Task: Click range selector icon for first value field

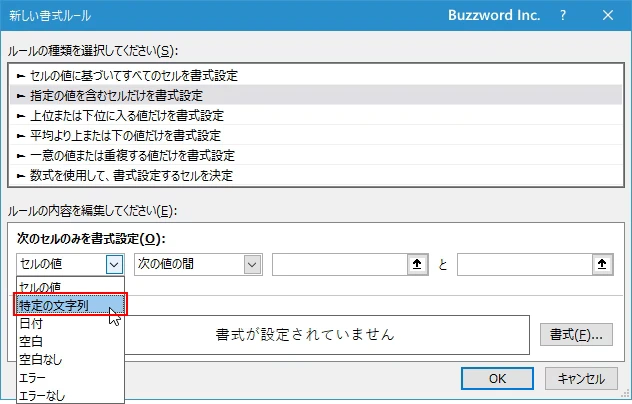Action: tap(417, 264)
